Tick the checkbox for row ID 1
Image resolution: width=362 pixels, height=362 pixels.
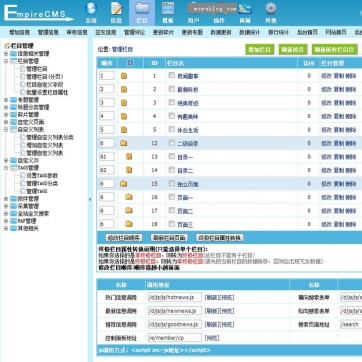tap(171, 75)
